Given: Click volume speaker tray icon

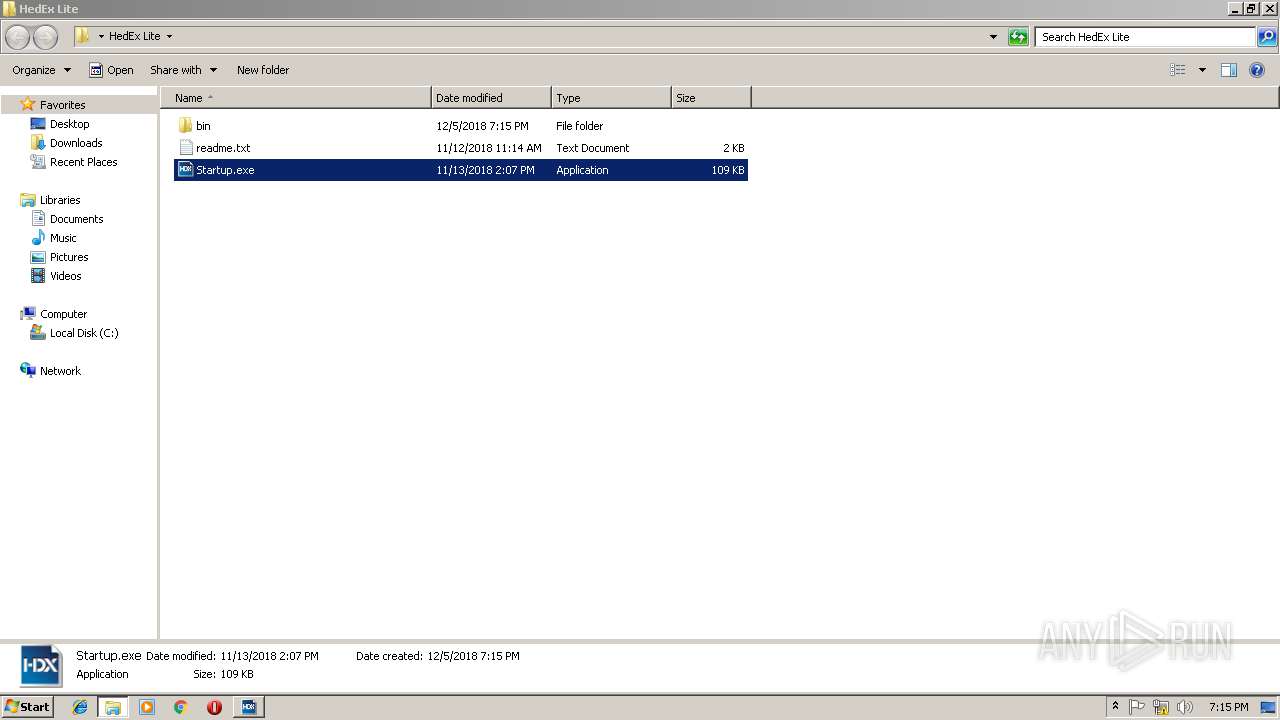Looking at the screenshot, I should 1185,707.
